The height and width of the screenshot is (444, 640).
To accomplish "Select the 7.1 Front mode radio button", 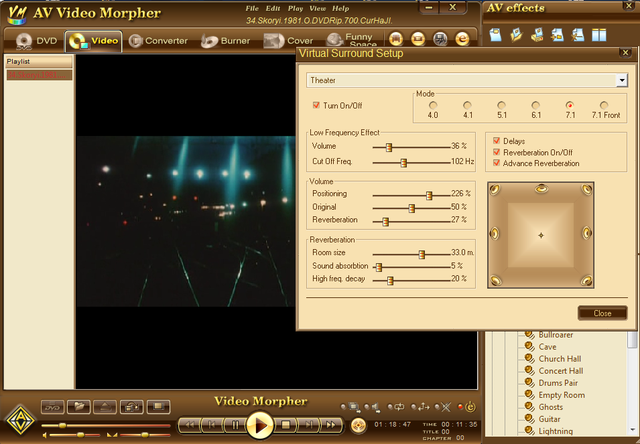I will coord(604,105).
